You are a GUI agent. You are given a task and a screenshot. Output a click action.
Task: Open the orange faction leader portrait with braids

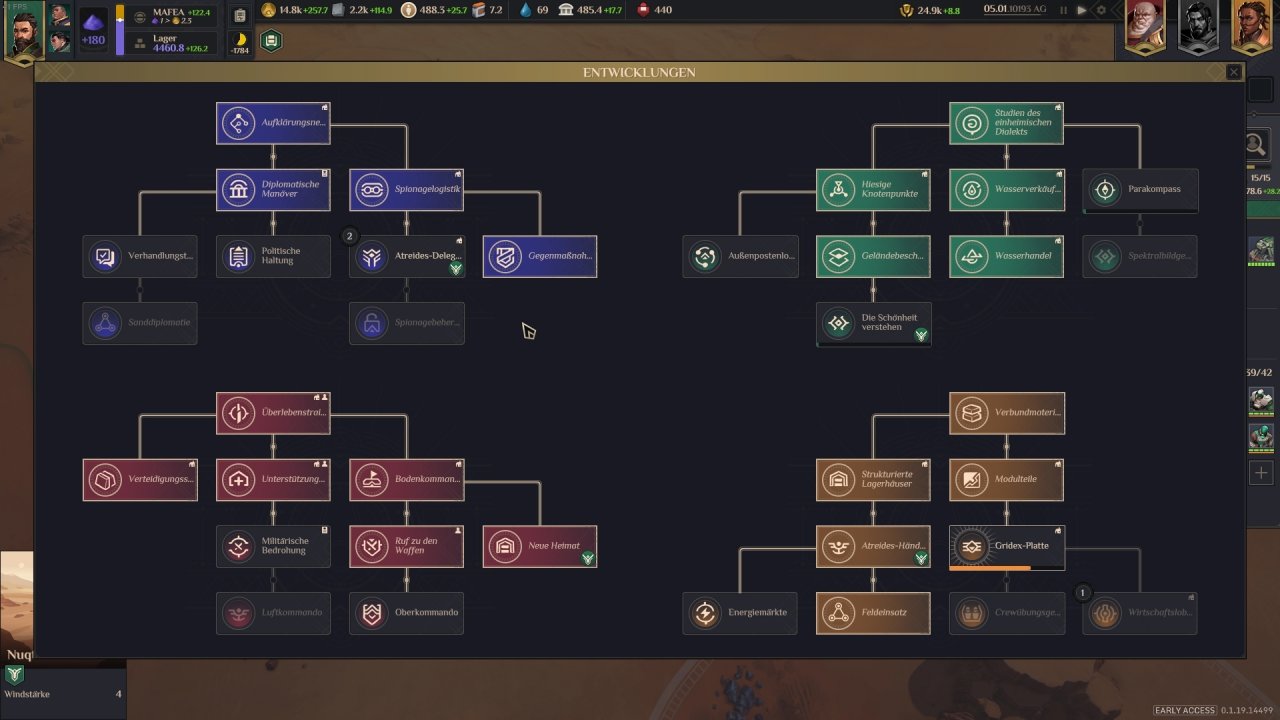point(1251,27)
